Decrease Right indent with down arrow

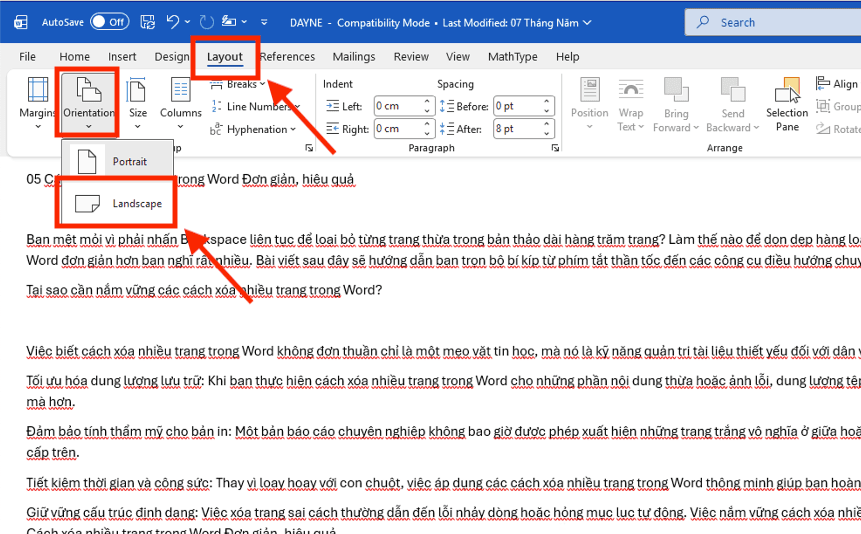pyautogui.click(x=427, y=133)
